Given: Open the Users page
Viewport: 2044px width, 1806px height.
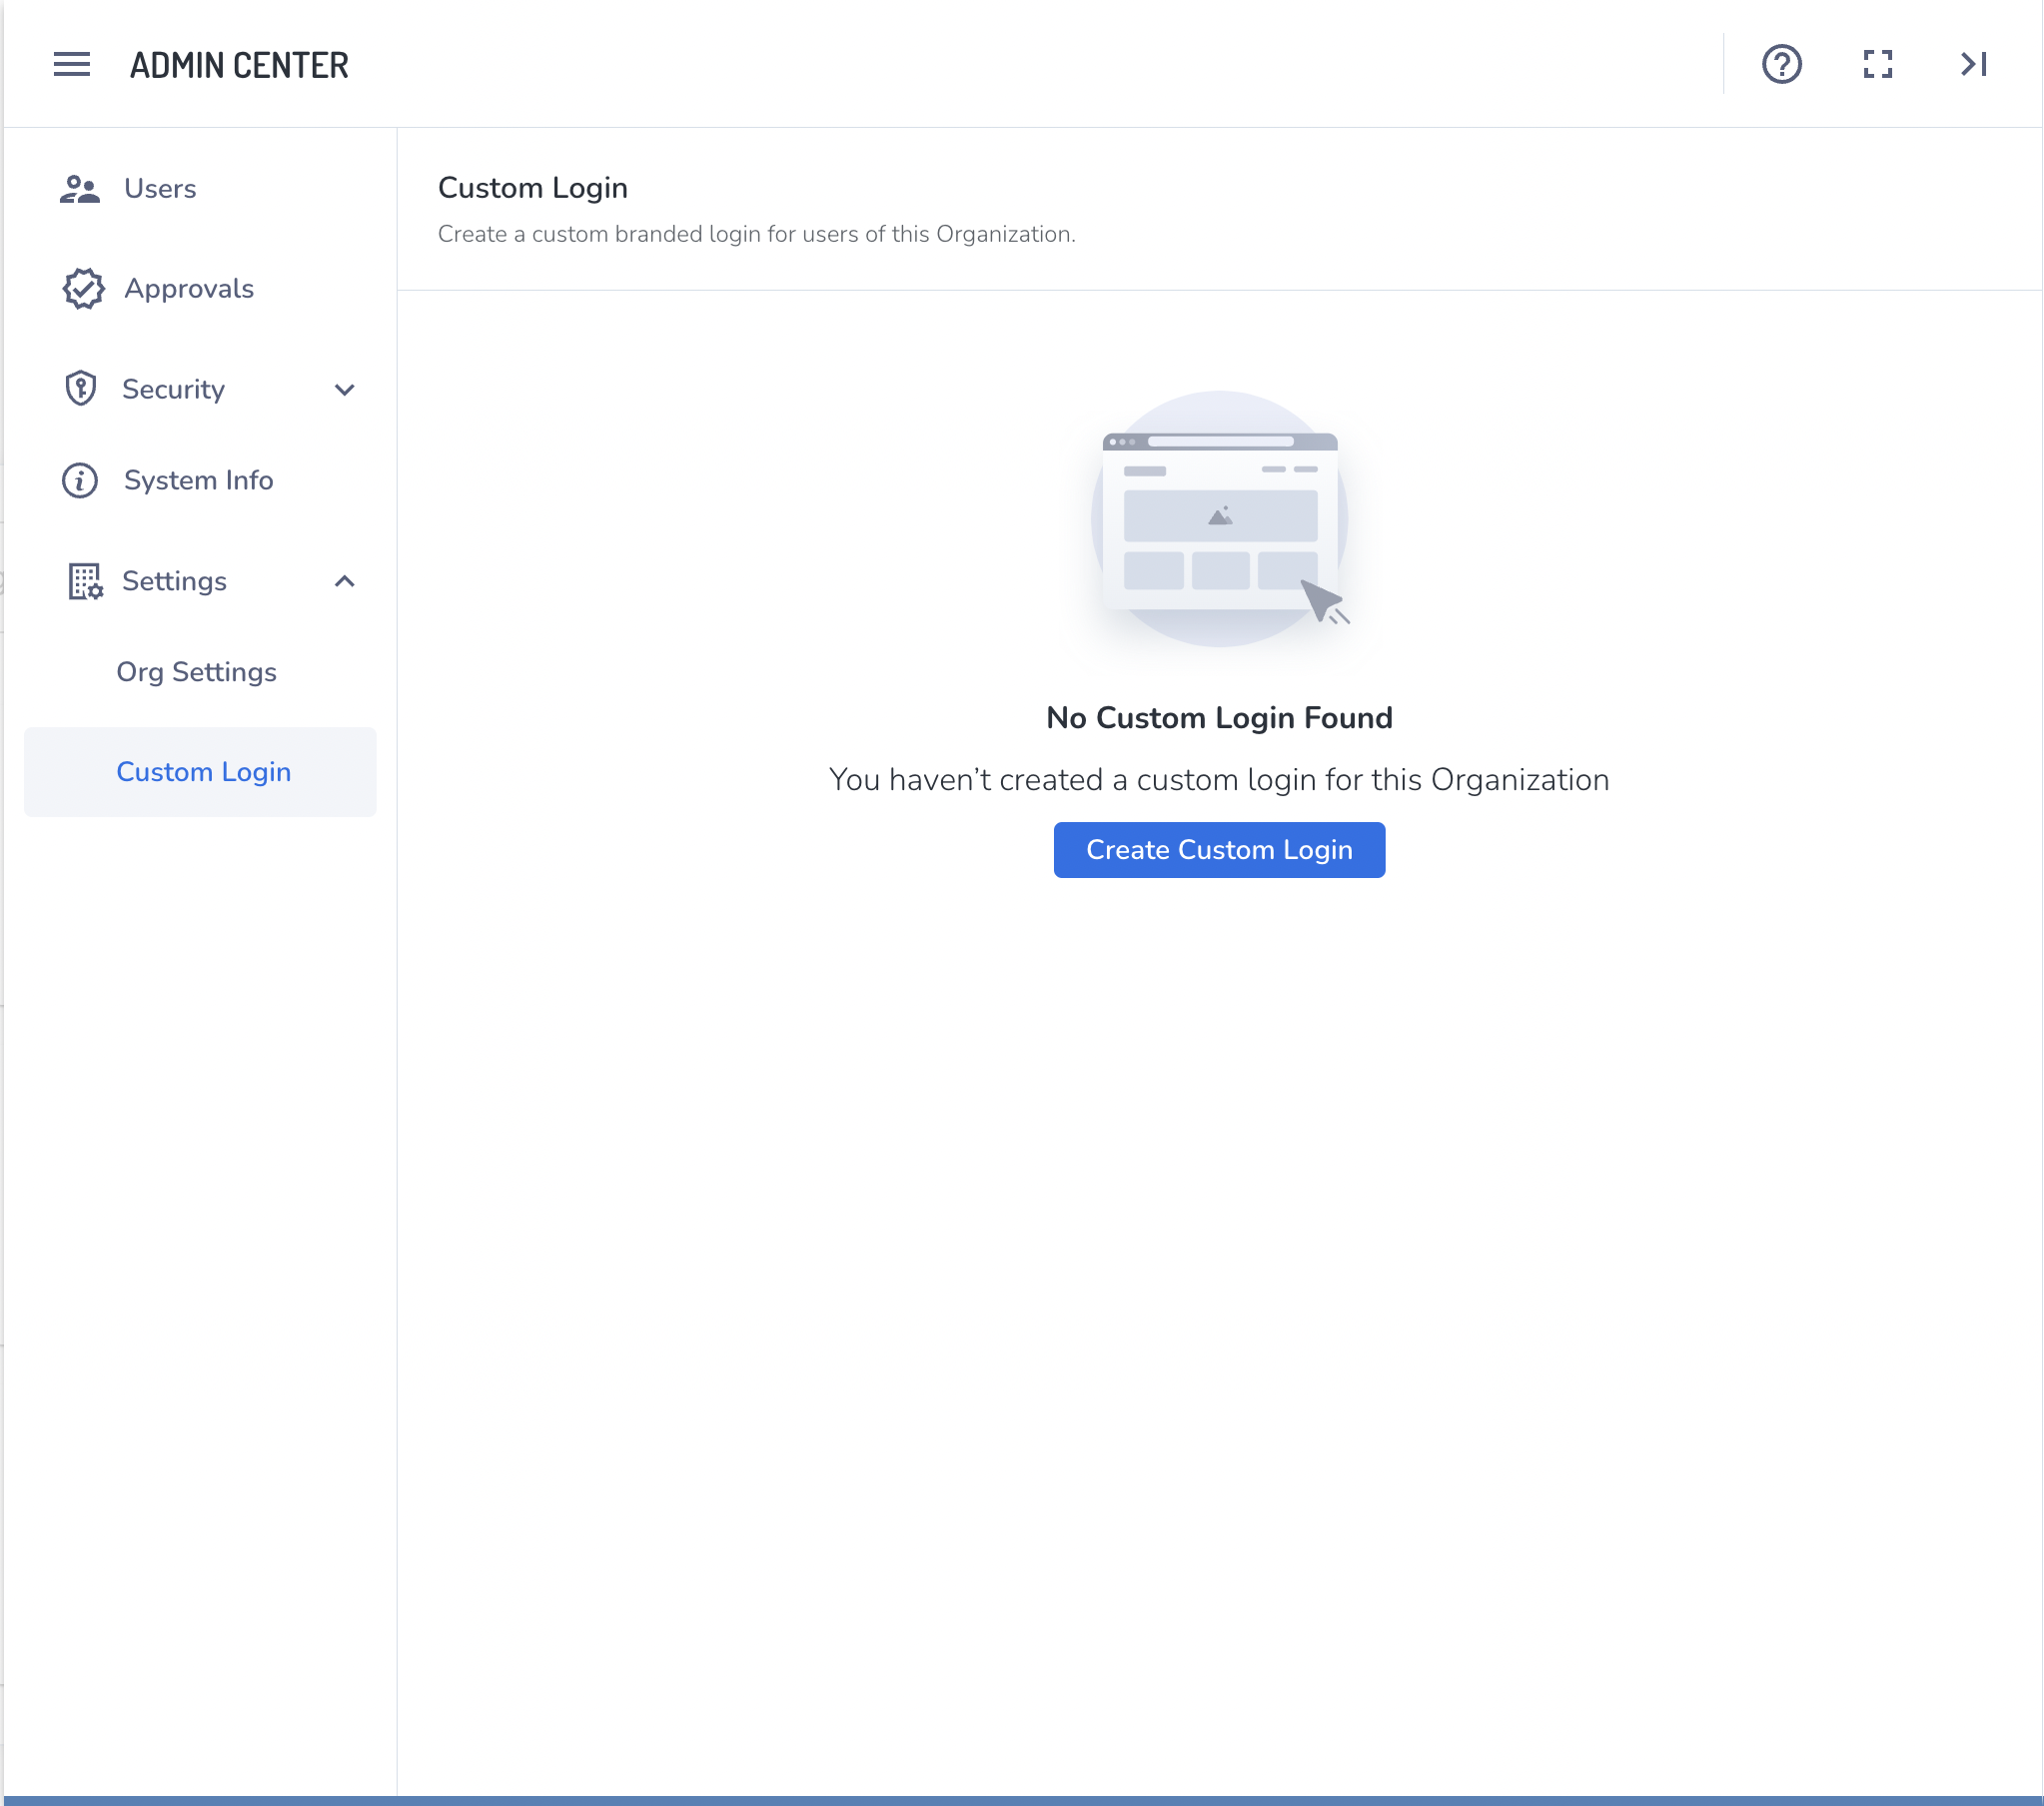Looking at the screenshot, I should 160,189.
